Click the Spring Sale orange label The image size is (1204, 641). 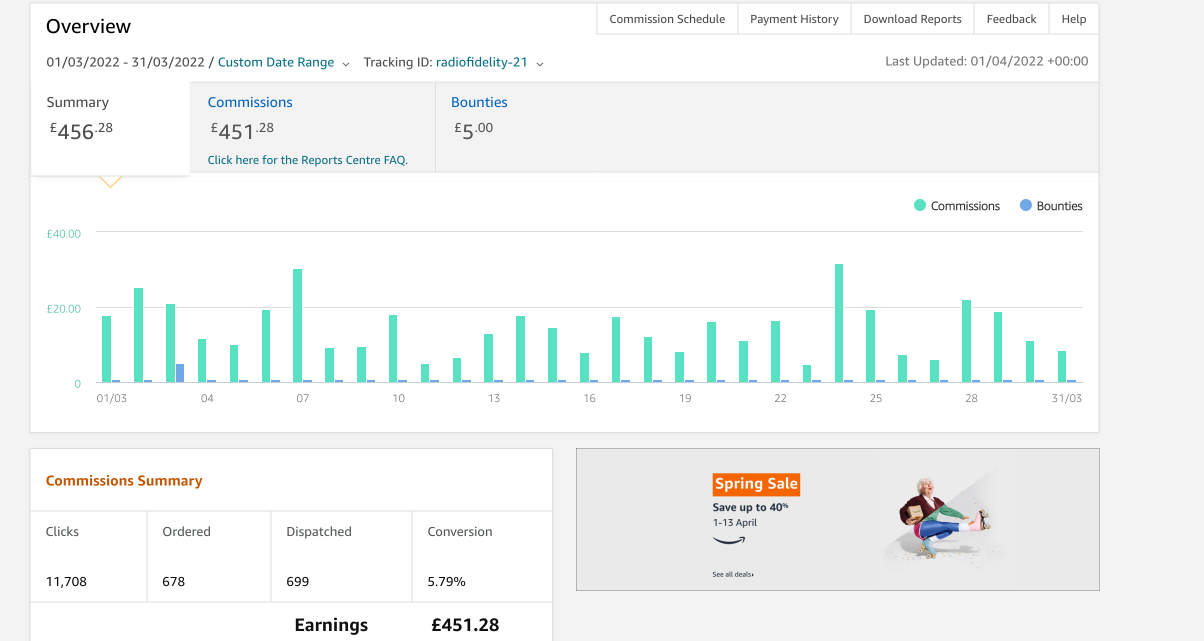pyautogui.click(x=756, y=484)
